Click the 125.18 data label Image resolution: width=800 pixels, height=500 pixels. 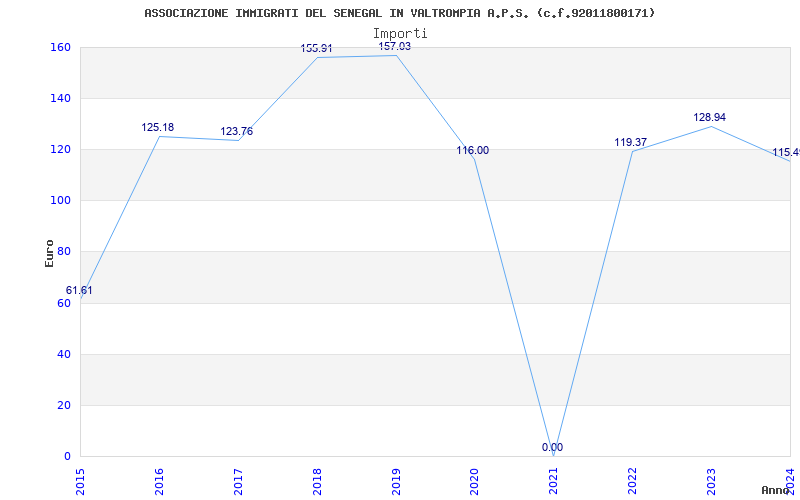coord(158,127)
